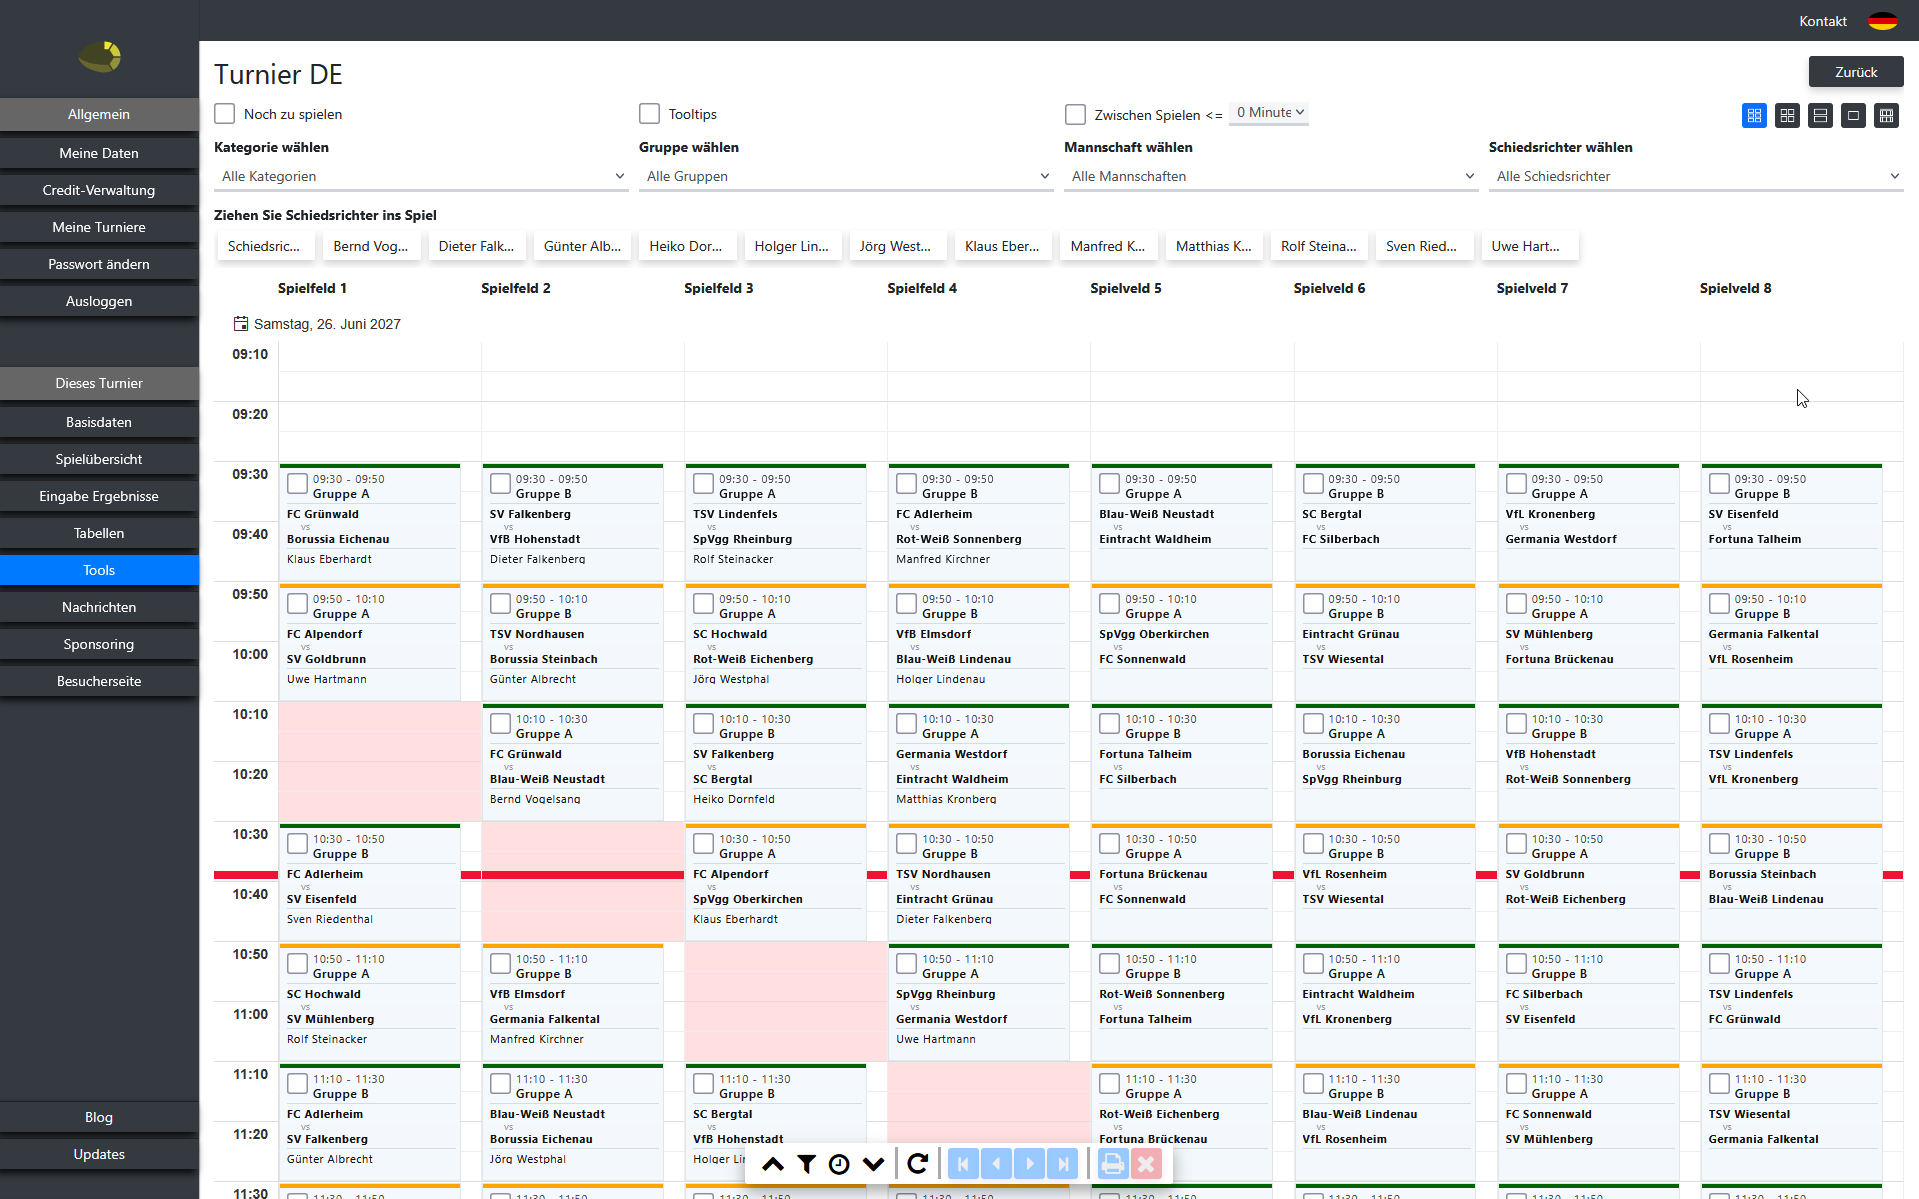Open Besucherseite in the sidebar

[99, 681]
